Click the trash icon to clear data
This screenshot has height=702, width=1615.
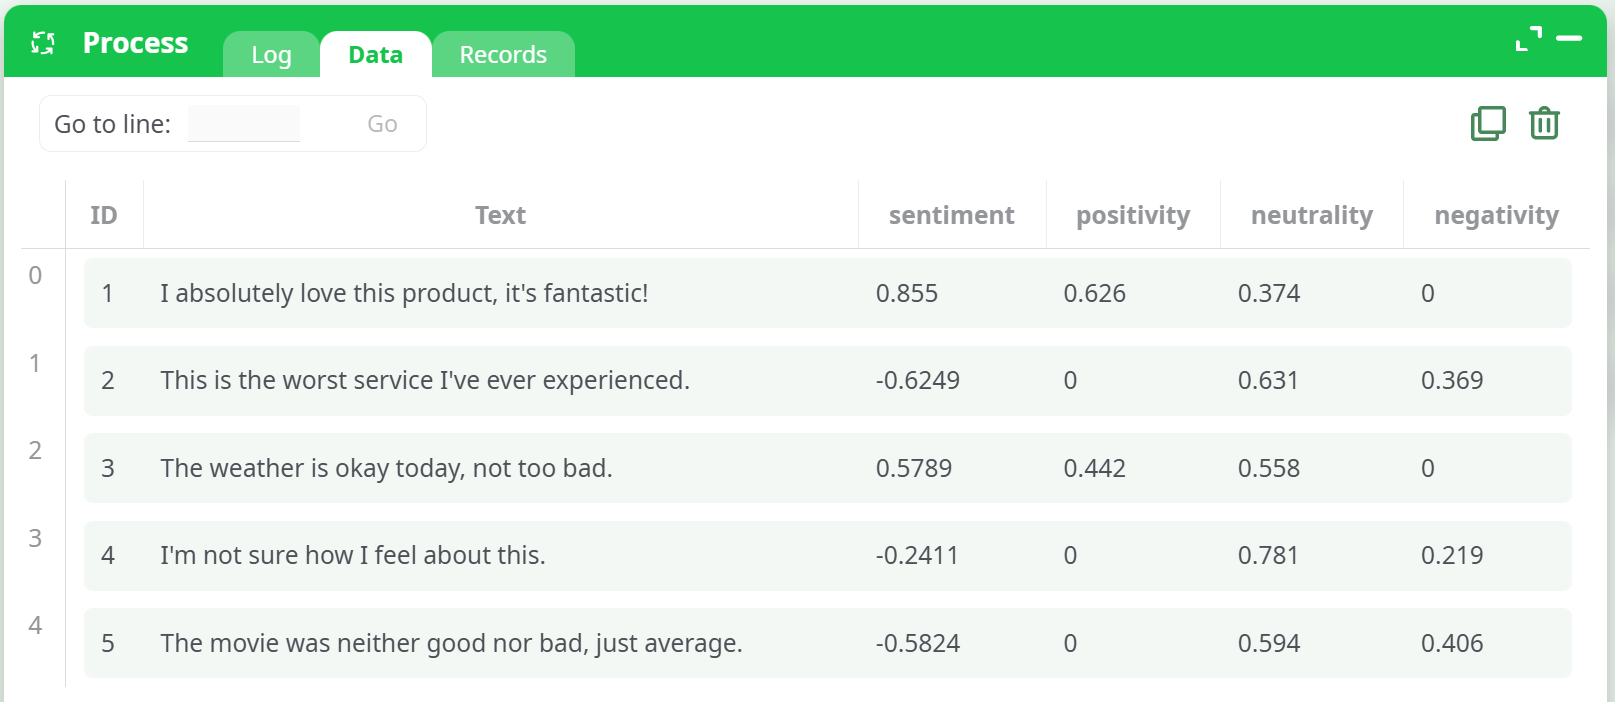1543,123
